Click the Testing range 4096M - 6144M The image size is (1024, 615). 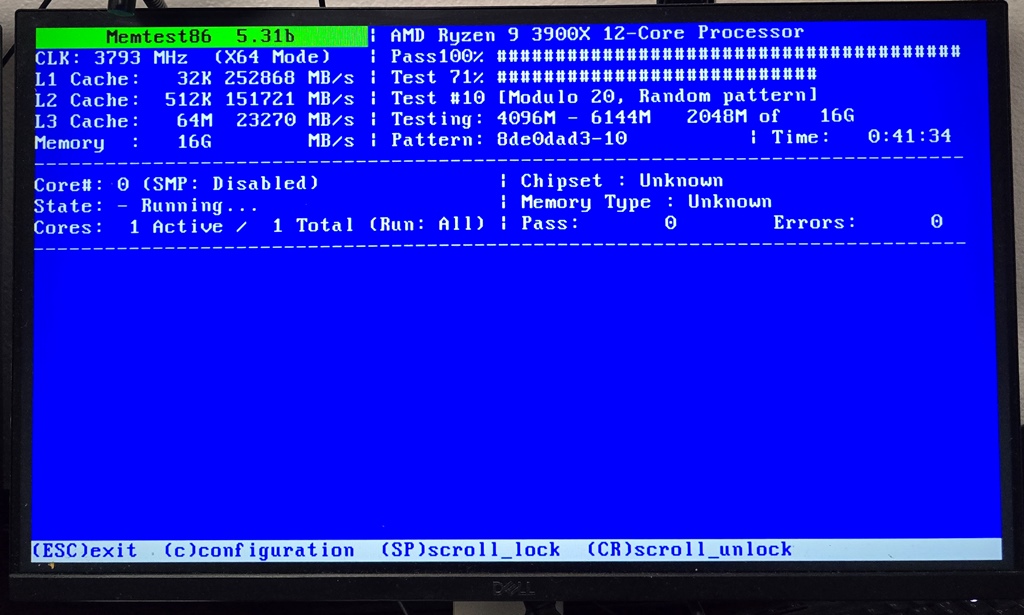point(574,118)
